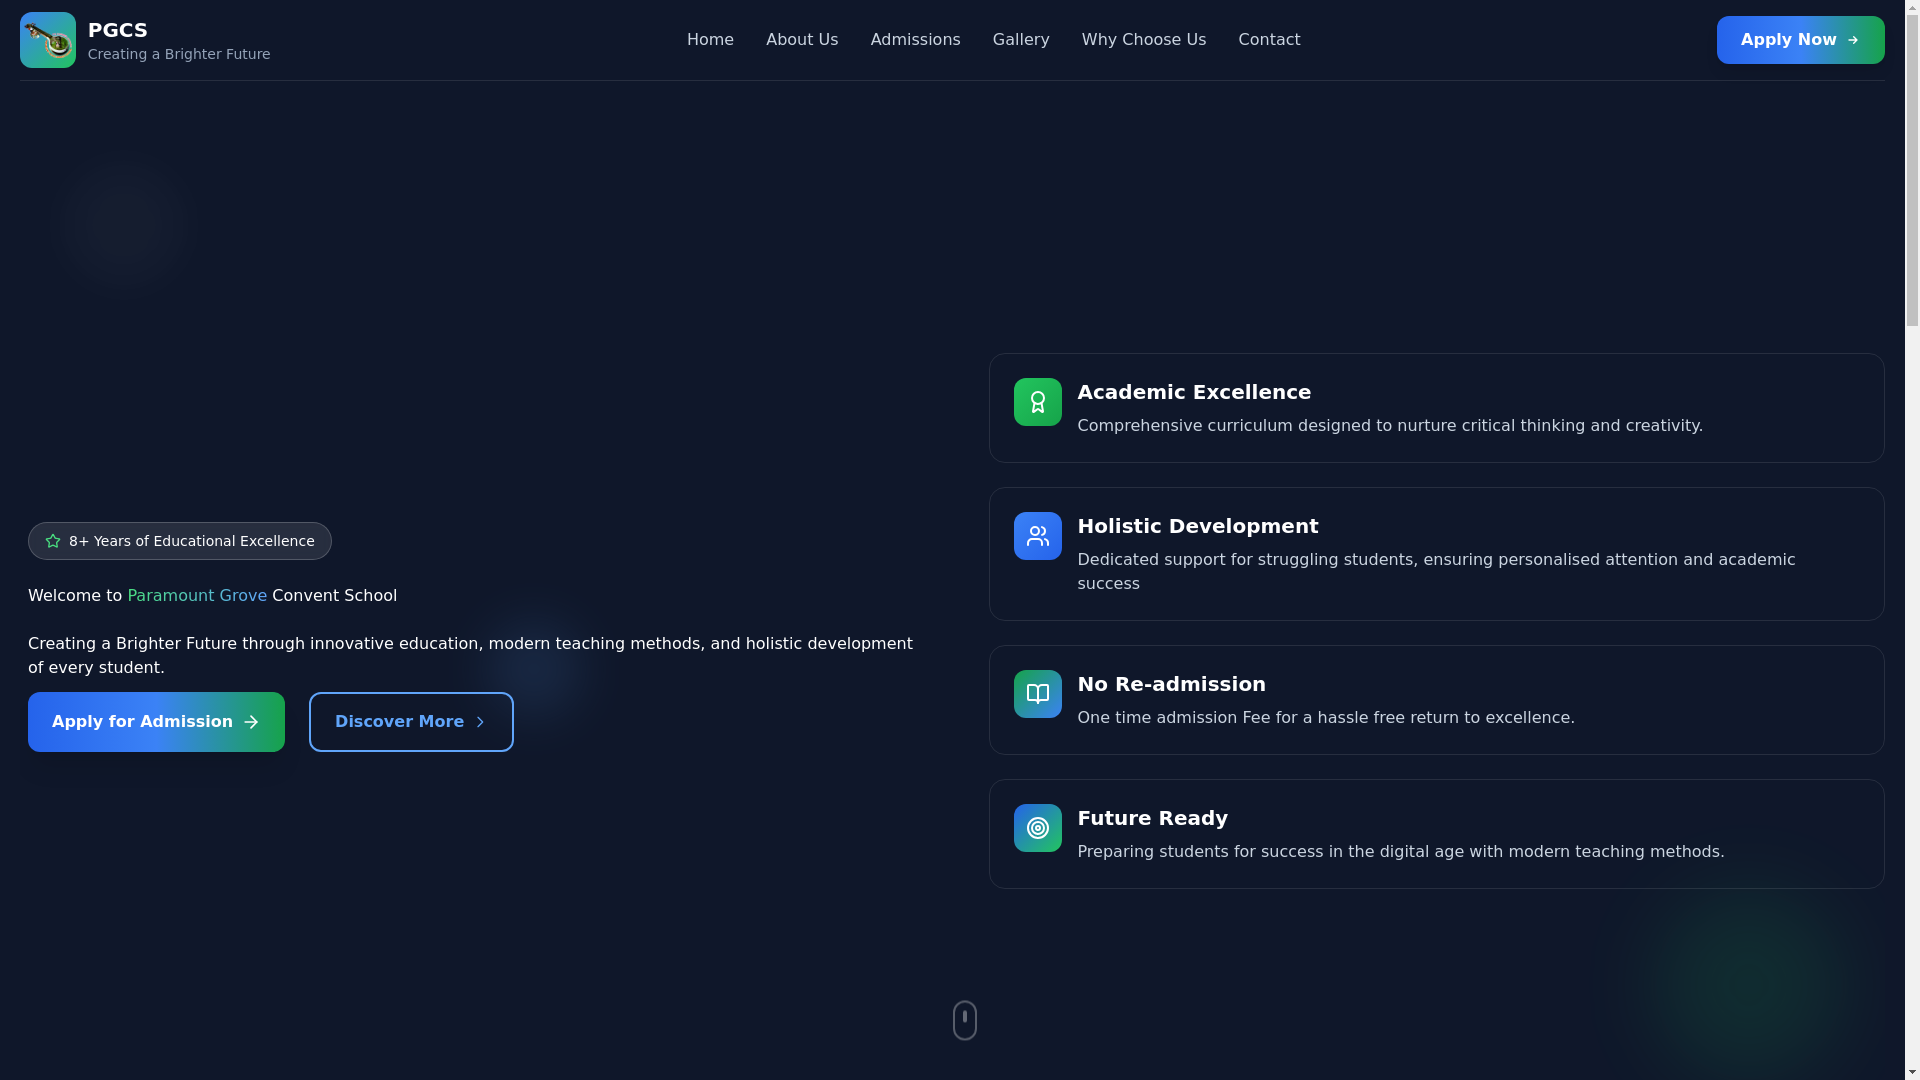
Task: Click the No Re-admission open book icon
Action: point(1037,694)
